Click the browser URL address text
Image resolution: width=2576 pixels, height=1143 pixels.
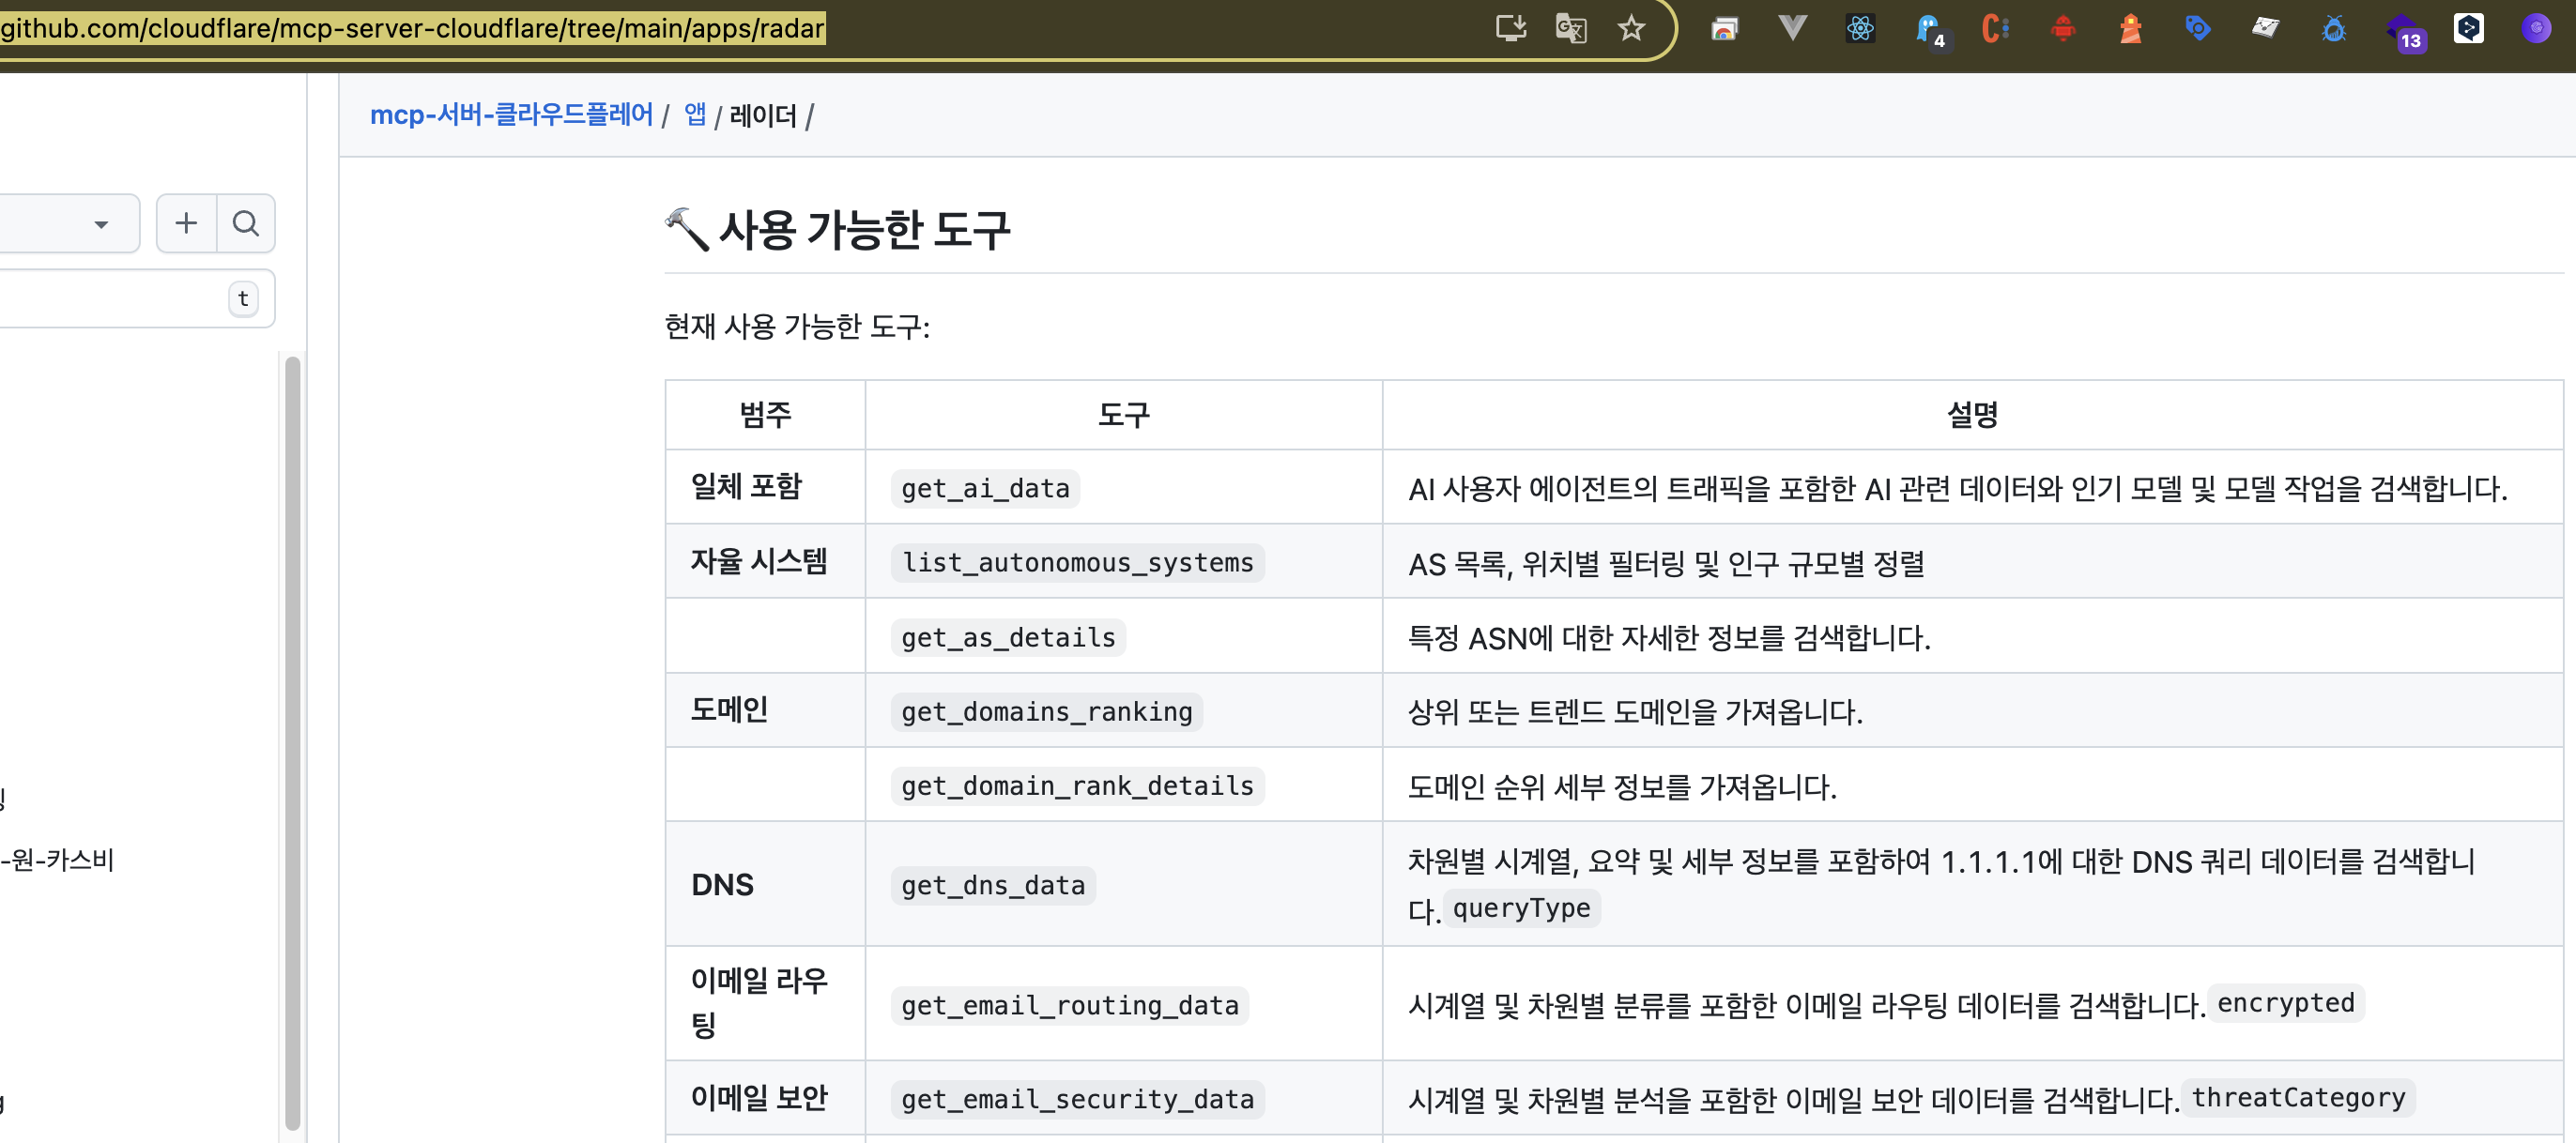pos(412,28)
